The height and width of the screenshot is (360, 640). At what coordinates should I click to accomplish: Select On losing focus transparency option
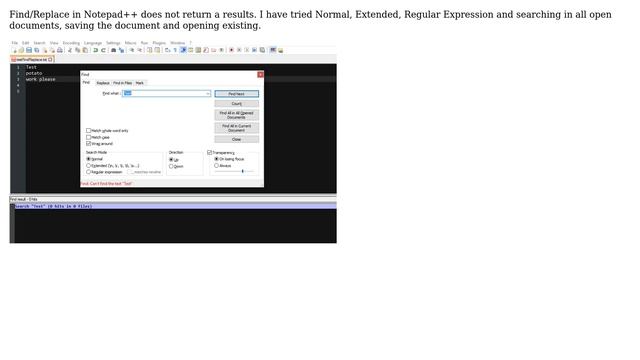coord(216,159)
